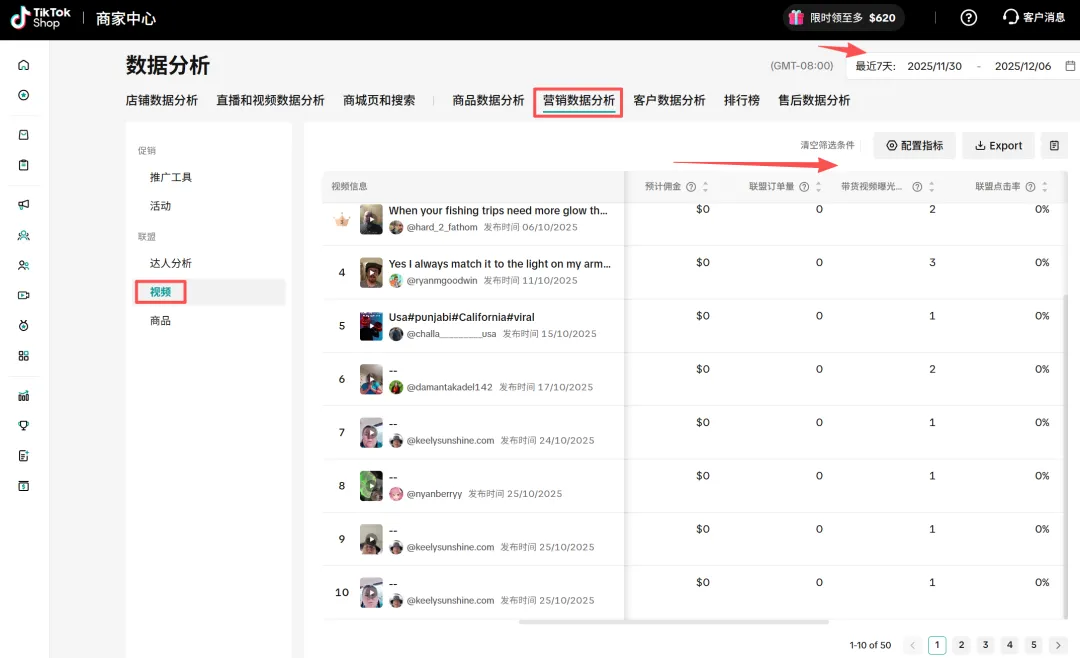1080x658 pixels.
Task: Open the four-squares apps icon in sidebar
Action: (24, 355)
